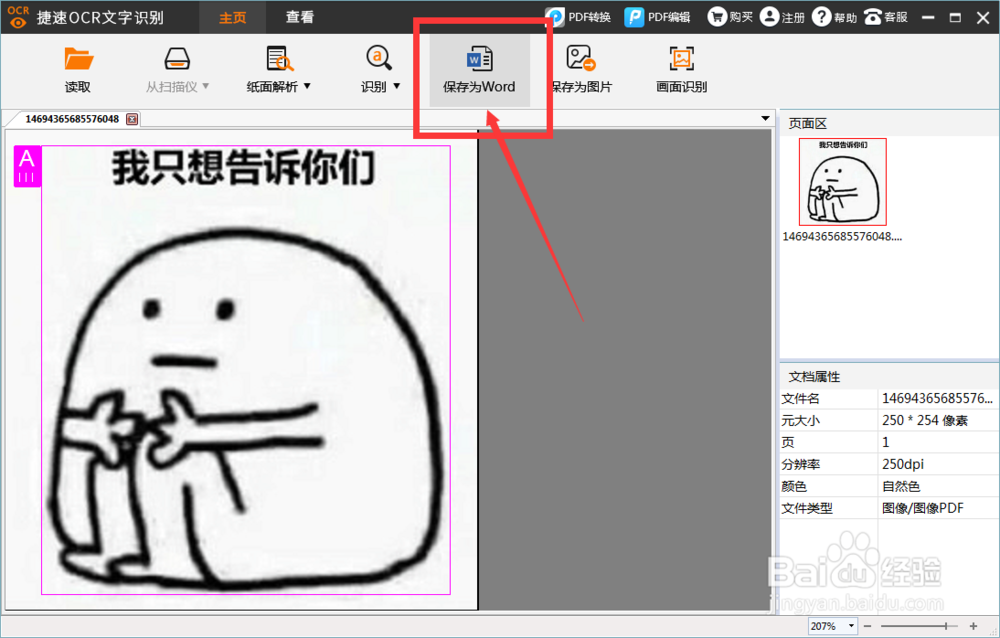Open the 读取 folder icon
The height and width of the screenshot is (638, 1000).
point(78,59)
